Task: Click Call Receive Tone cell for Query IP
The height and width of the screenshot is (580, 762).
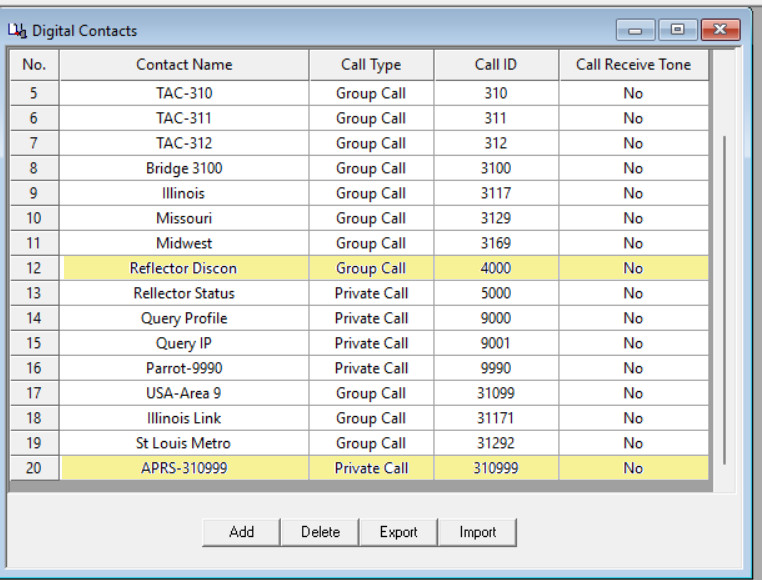Action: 634,343
